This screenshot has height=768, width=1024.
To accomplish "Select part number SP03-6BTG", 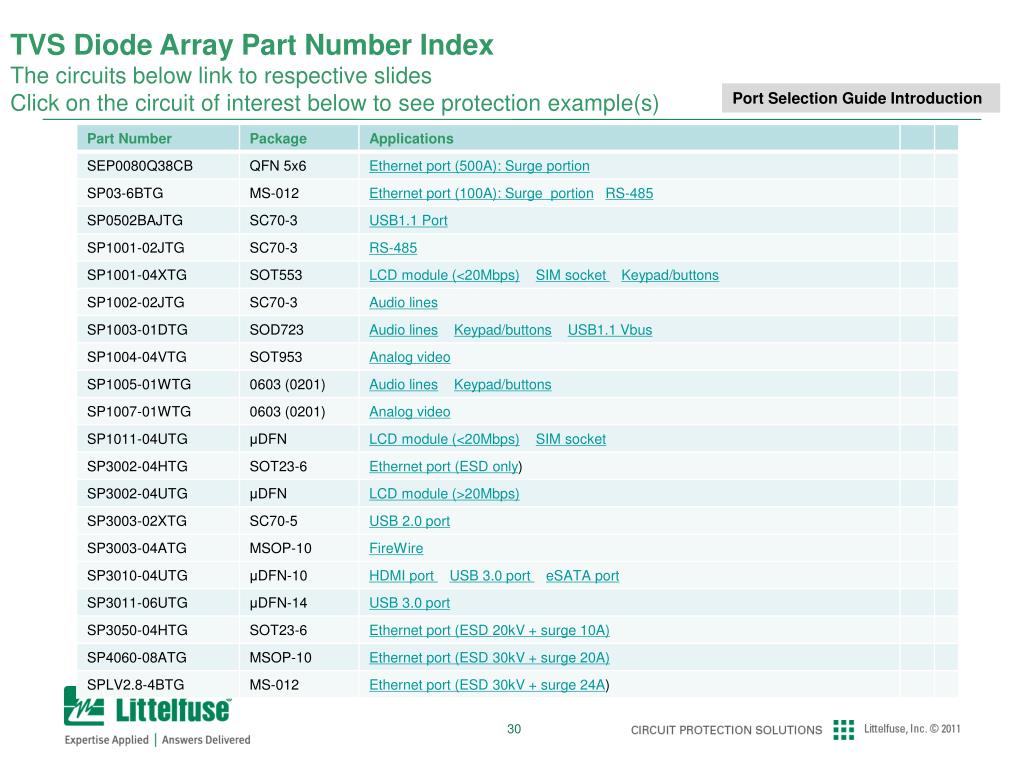I will coord(125,193).
